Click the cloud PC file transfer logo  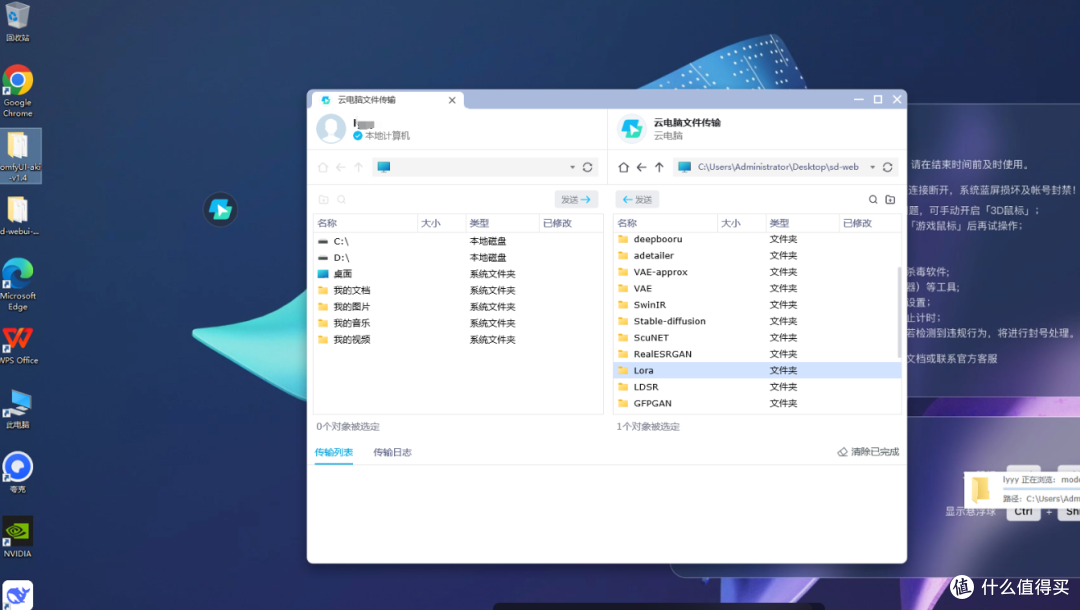click(x=632, y=129)
